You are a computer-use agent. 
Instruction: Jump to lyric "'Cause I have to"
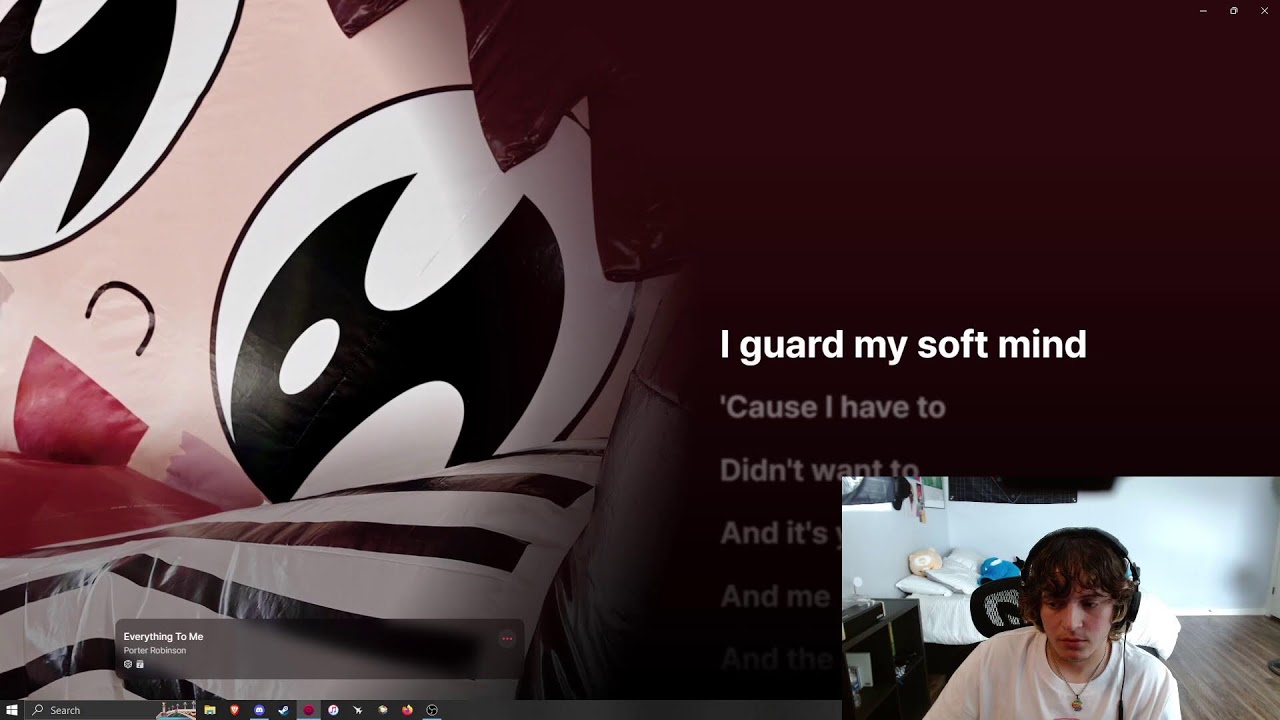click(x=832, y=407)
